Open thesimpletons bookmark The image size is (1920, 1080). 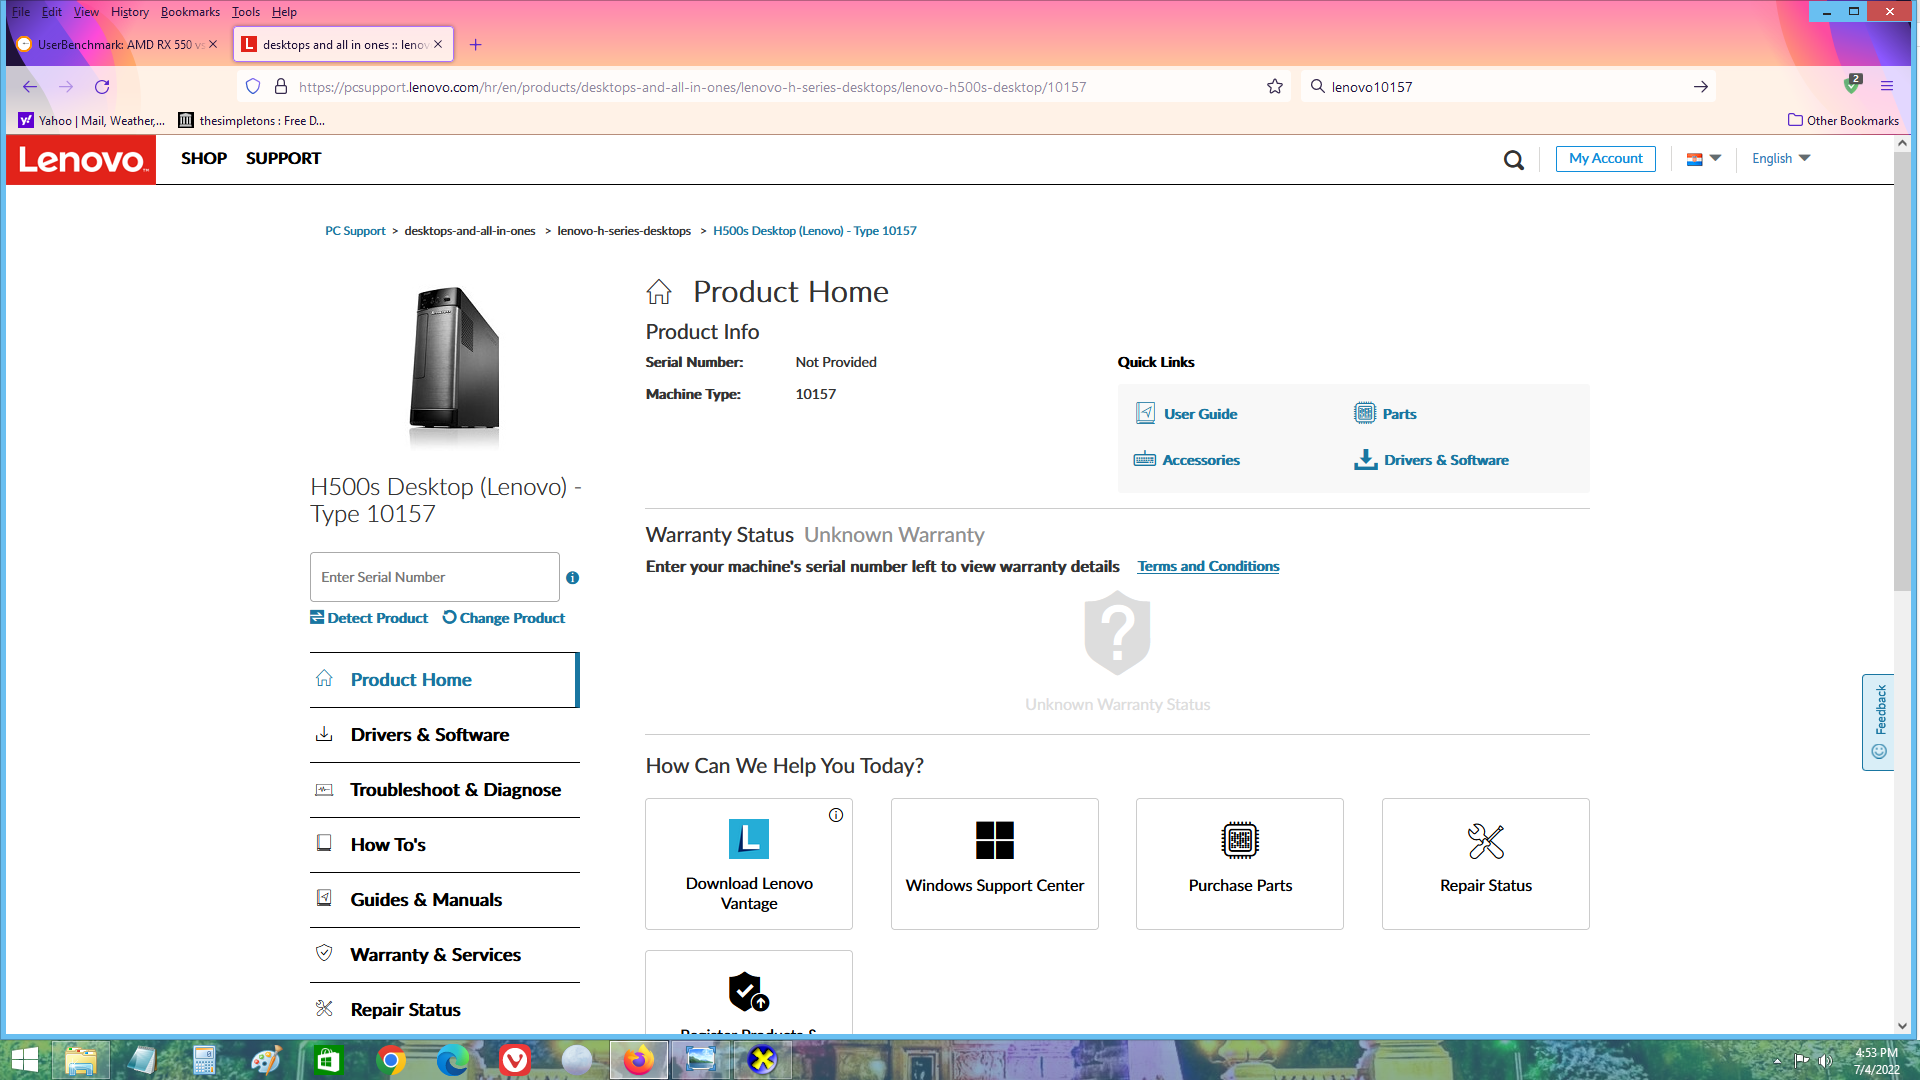coord(252,121)
